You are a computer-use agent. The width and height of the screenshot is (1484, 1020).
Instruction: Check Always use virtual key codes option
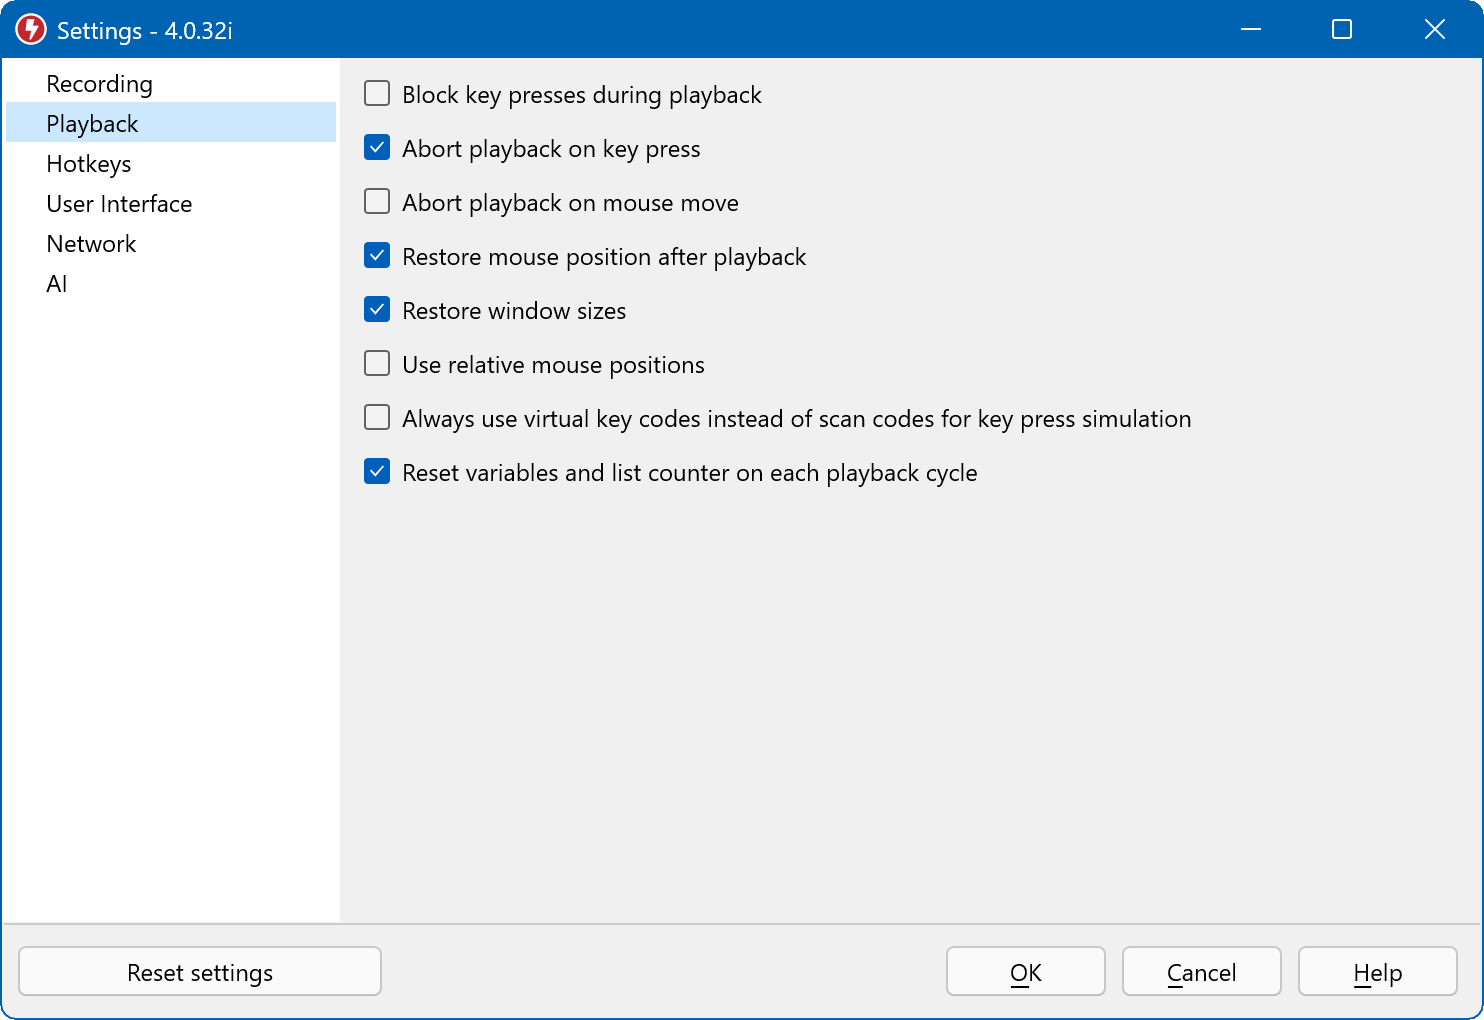(377, 418)
